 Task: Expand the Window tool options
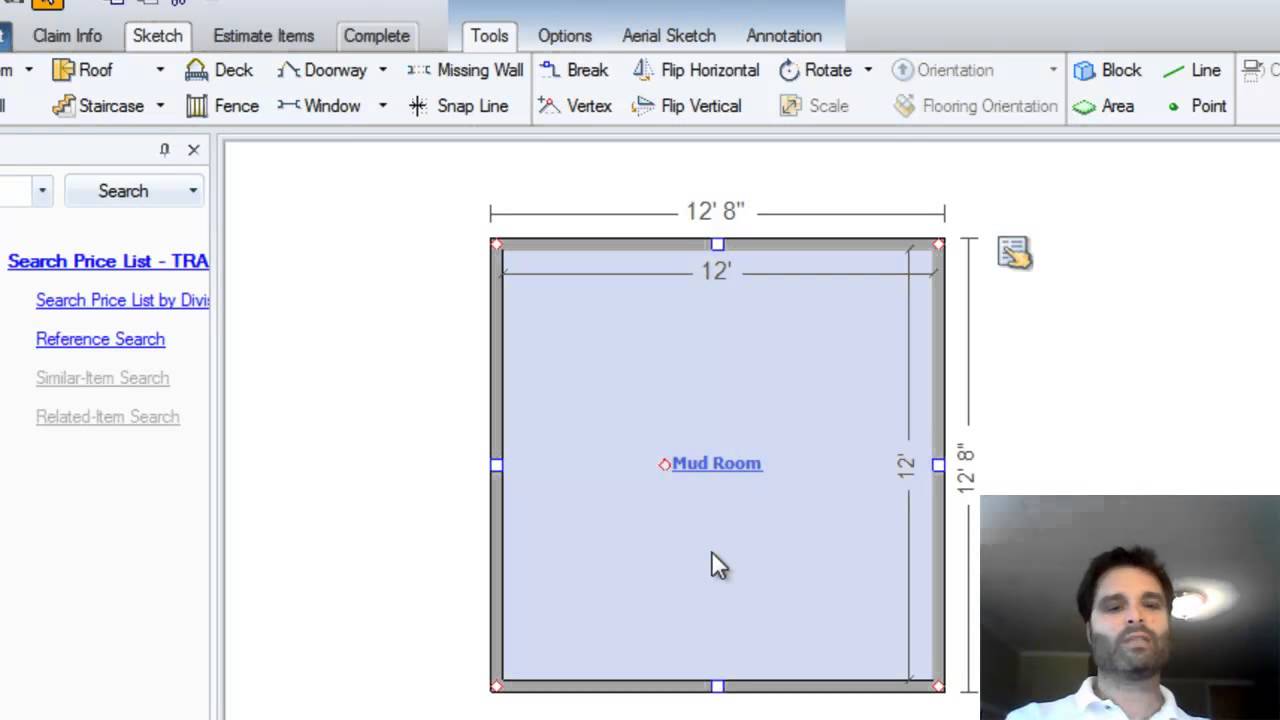coord(381,106)
